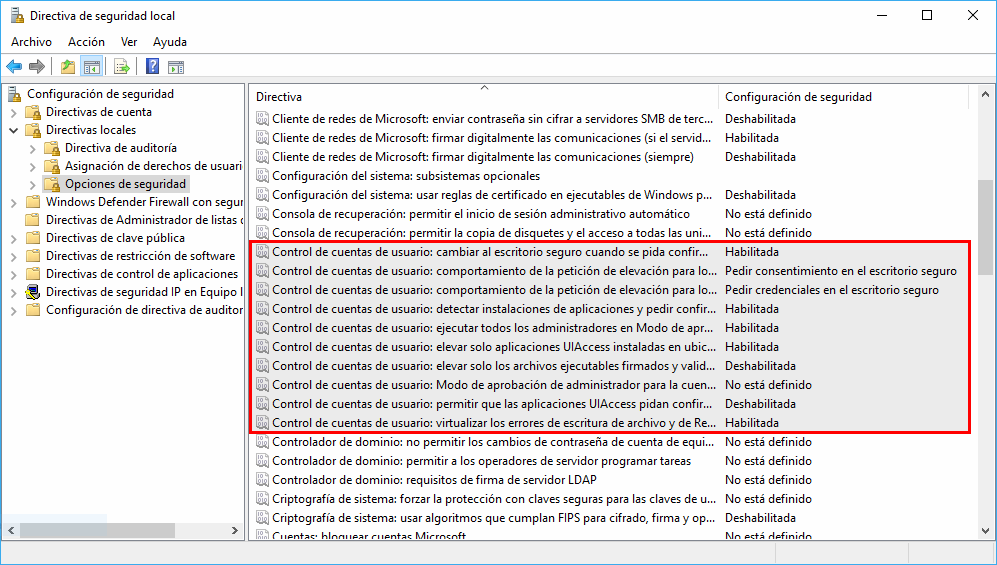997x565 pixels.
Task: Click the Up one level folder icon
Action: coord(67,67)
